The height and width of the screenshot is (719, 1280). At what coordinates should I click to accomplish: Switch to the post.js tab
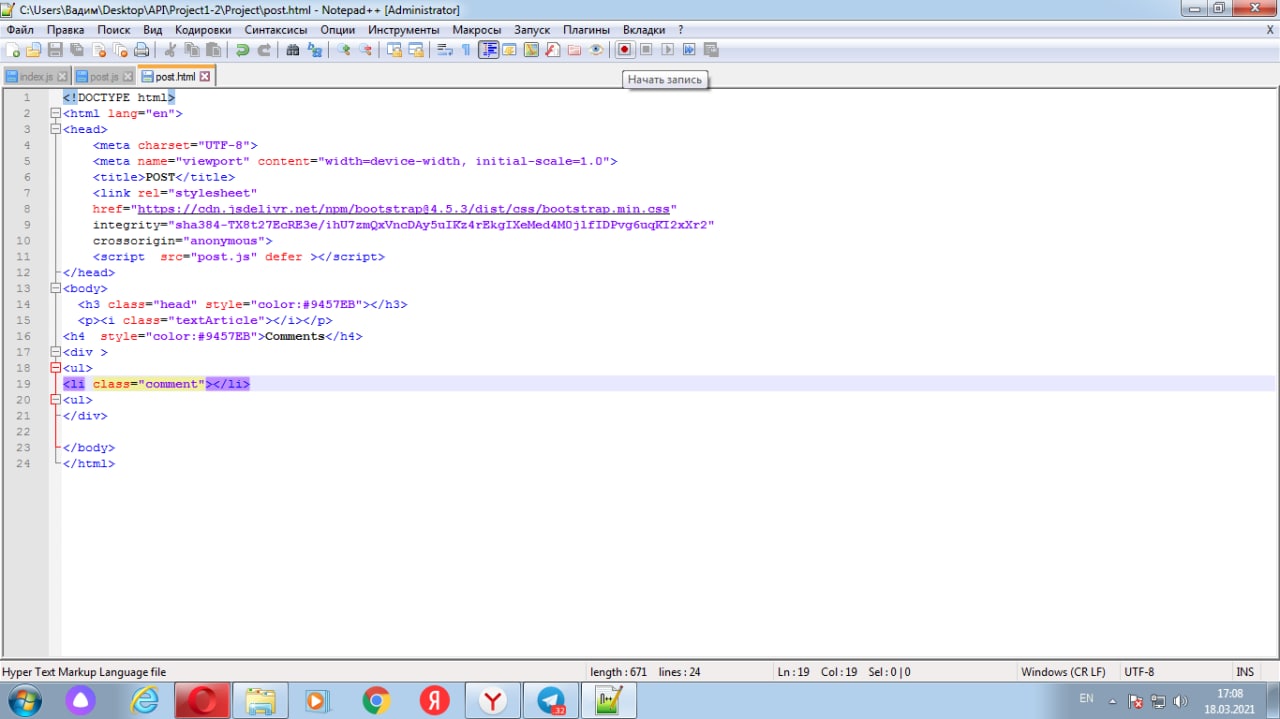(x=104, y=77)
